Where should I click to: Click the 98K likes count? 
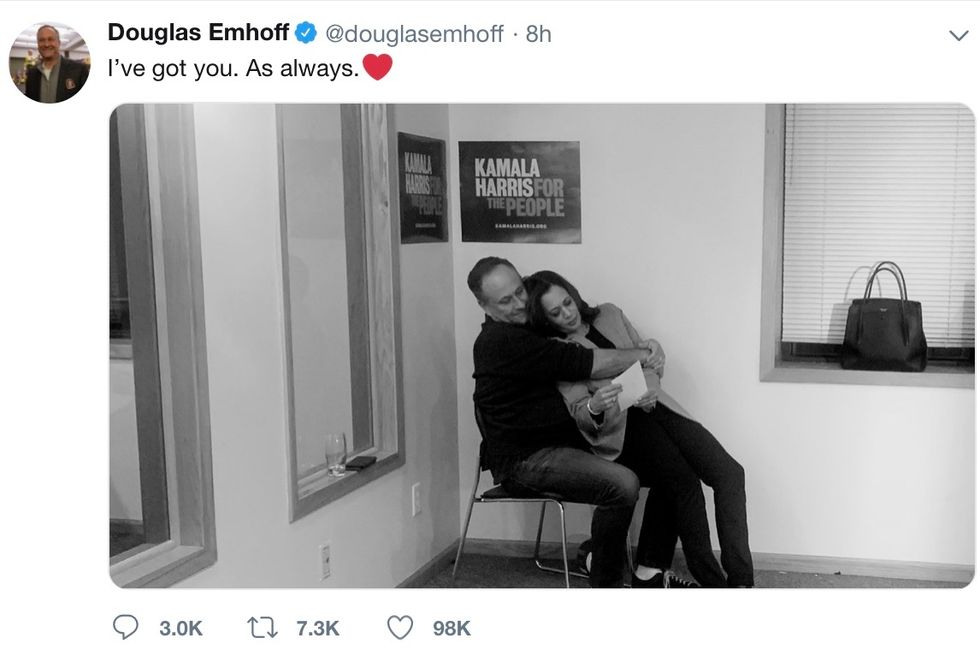point(451,628)
